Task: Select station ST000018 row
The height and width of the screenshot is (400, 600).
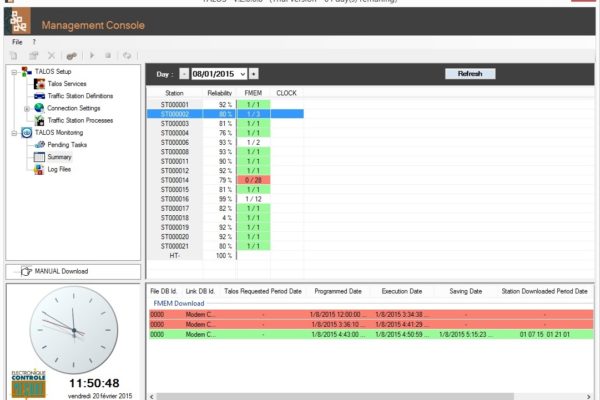Action: 225,218
